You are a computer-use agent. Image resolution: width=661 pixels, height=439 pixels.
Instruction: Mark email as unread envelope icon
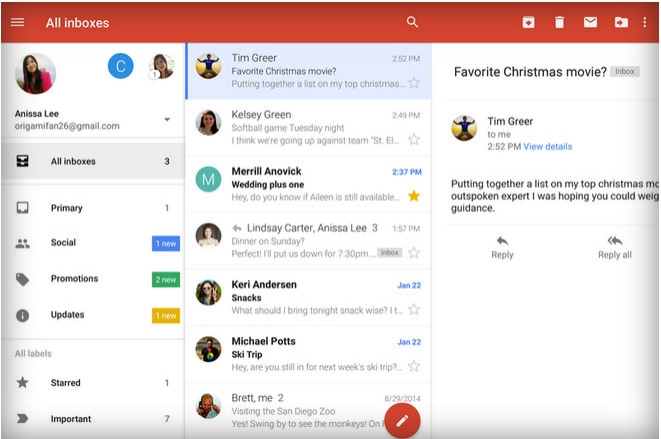(590, 22)
